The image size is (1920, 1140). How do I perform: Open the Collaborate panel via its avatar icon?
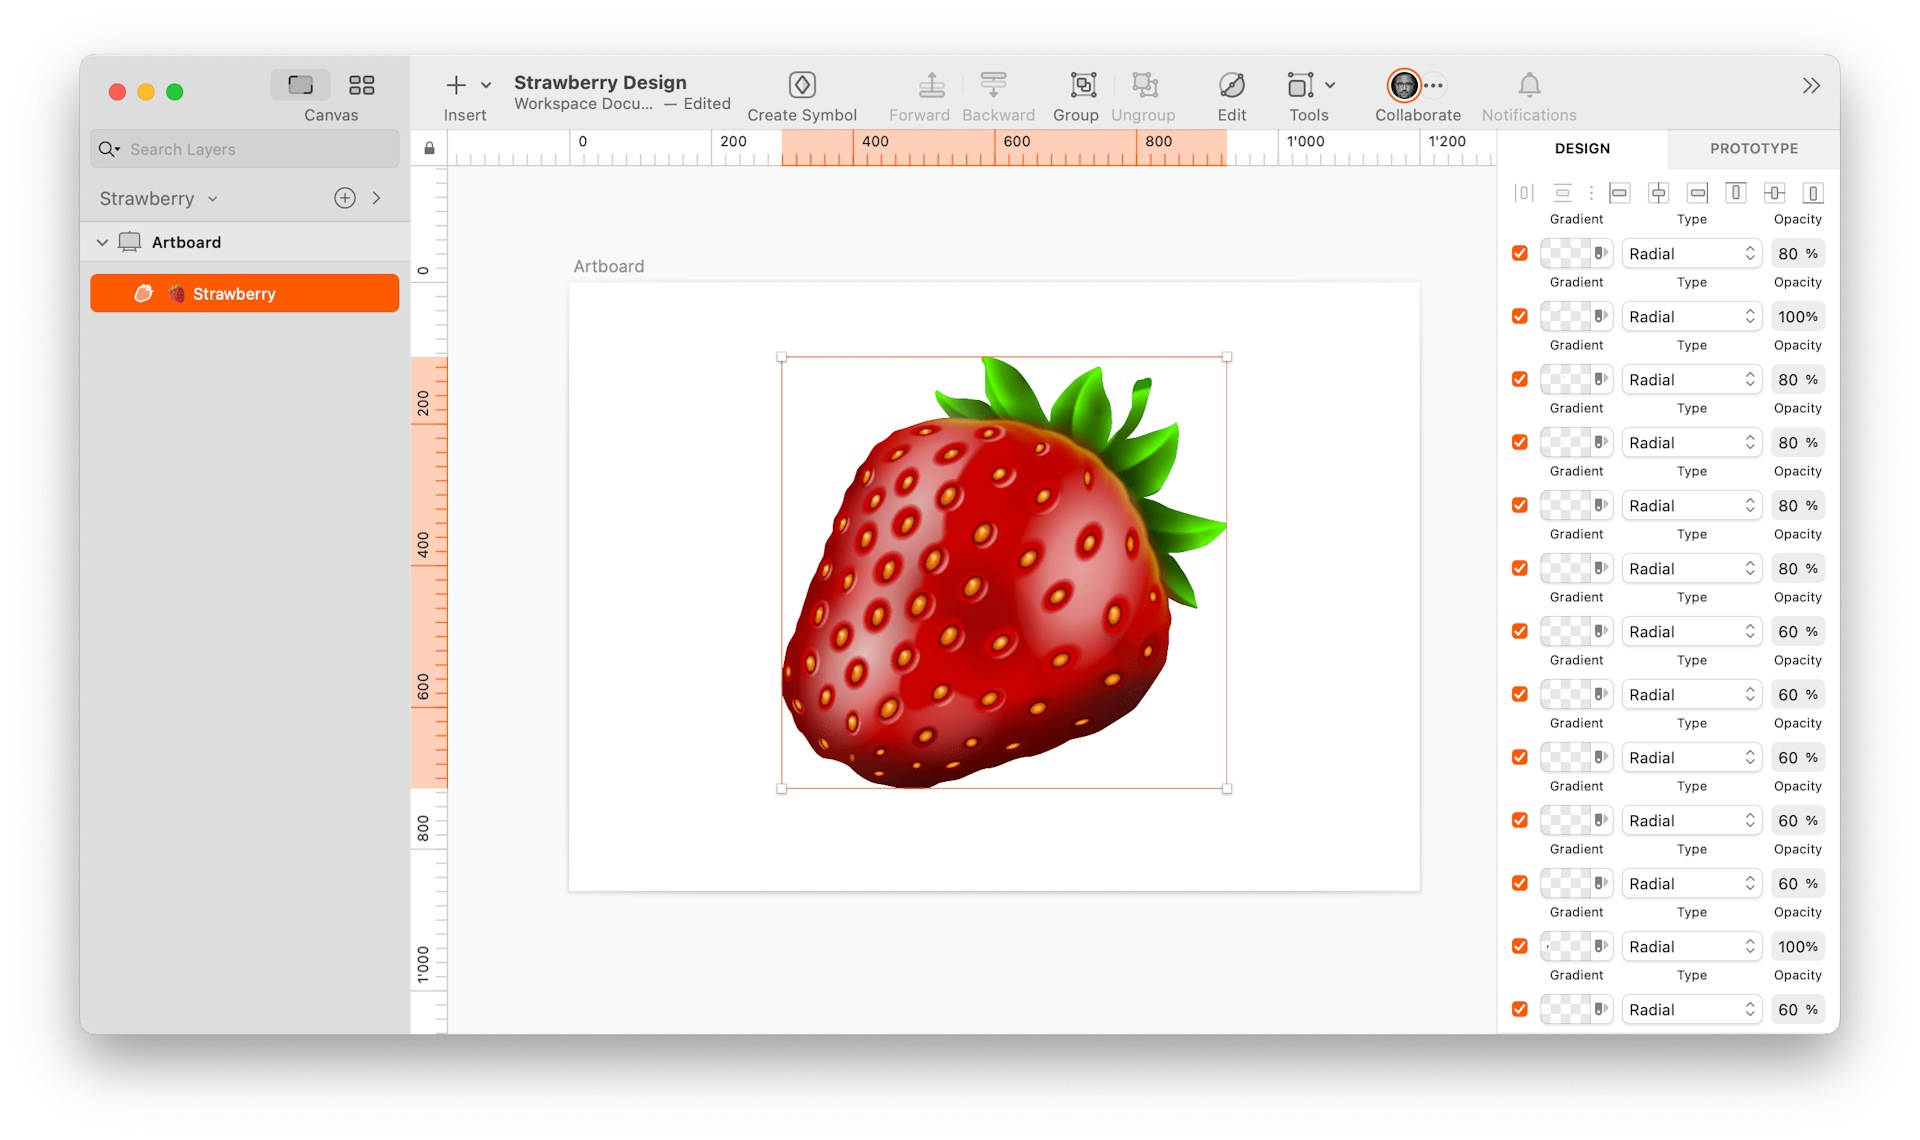(x=1404, y=85)
